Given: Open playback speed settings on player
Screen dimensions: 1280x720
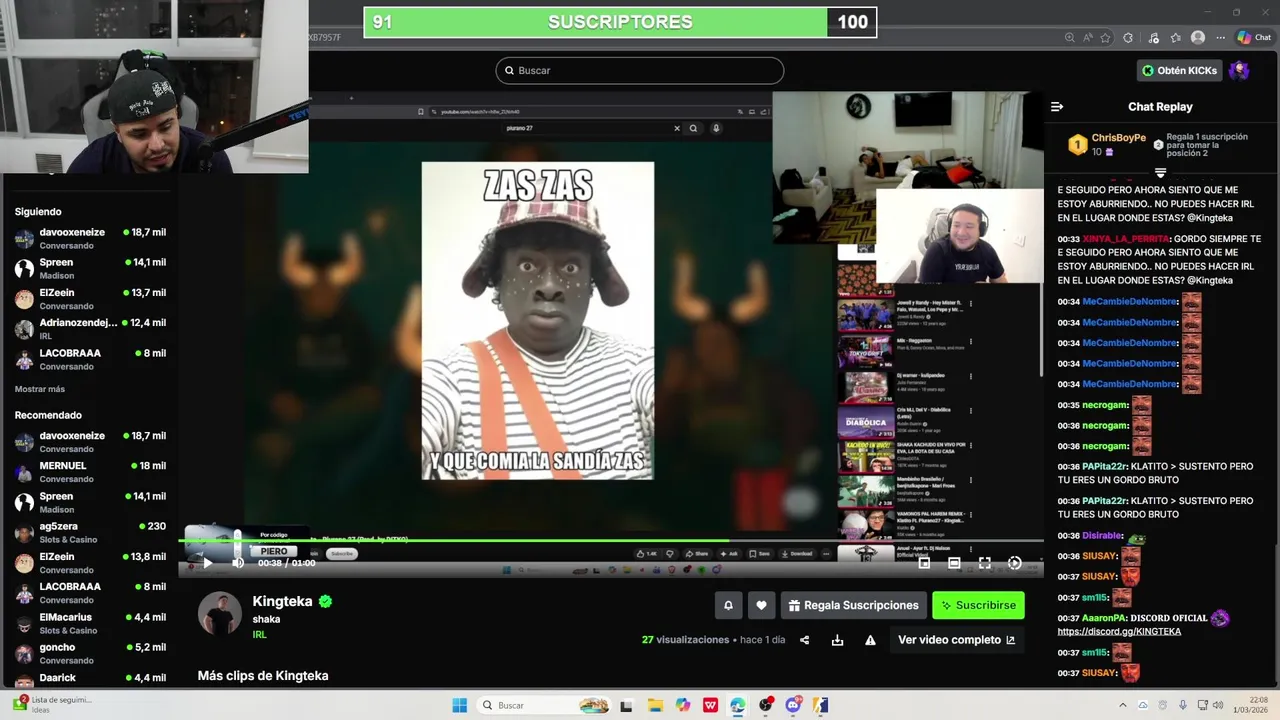Looking at the screenshot, I should point(1014,563).
